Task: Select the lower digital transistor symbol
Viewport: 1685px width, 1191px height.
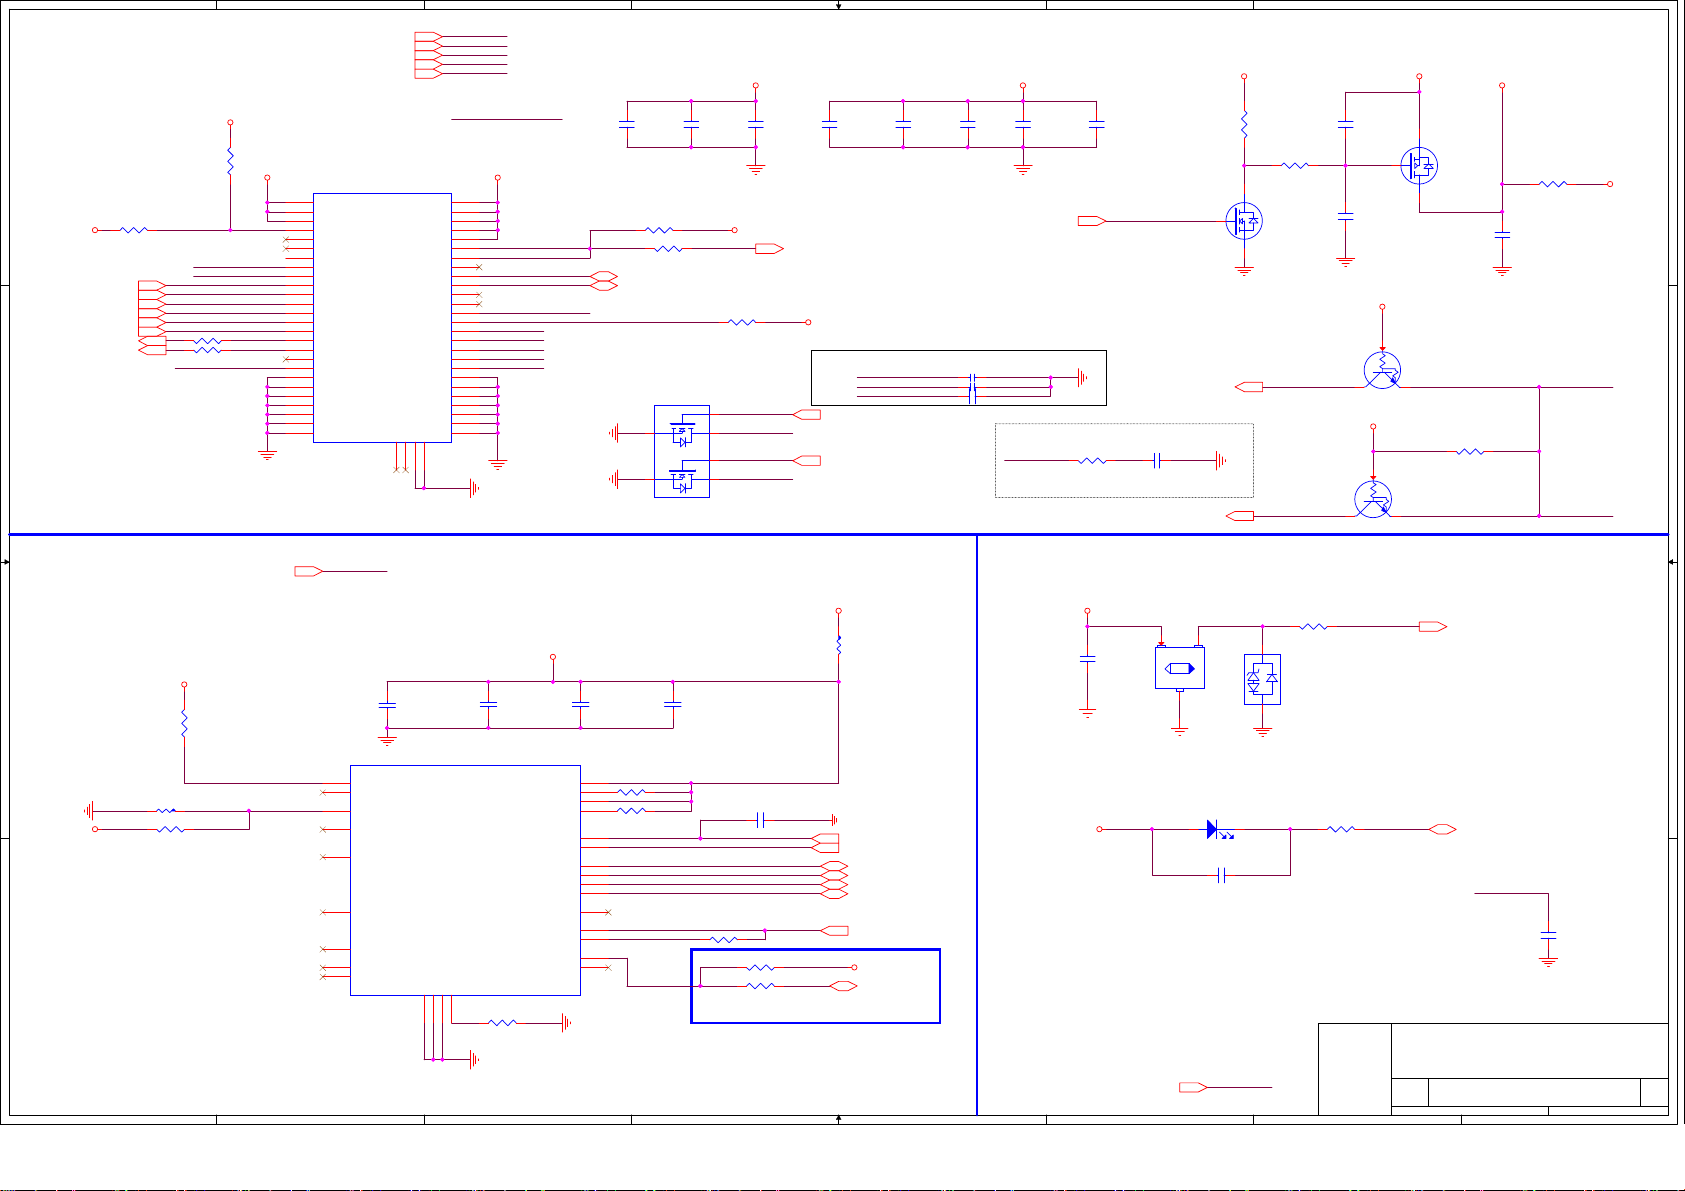Action: point(1373,499)
